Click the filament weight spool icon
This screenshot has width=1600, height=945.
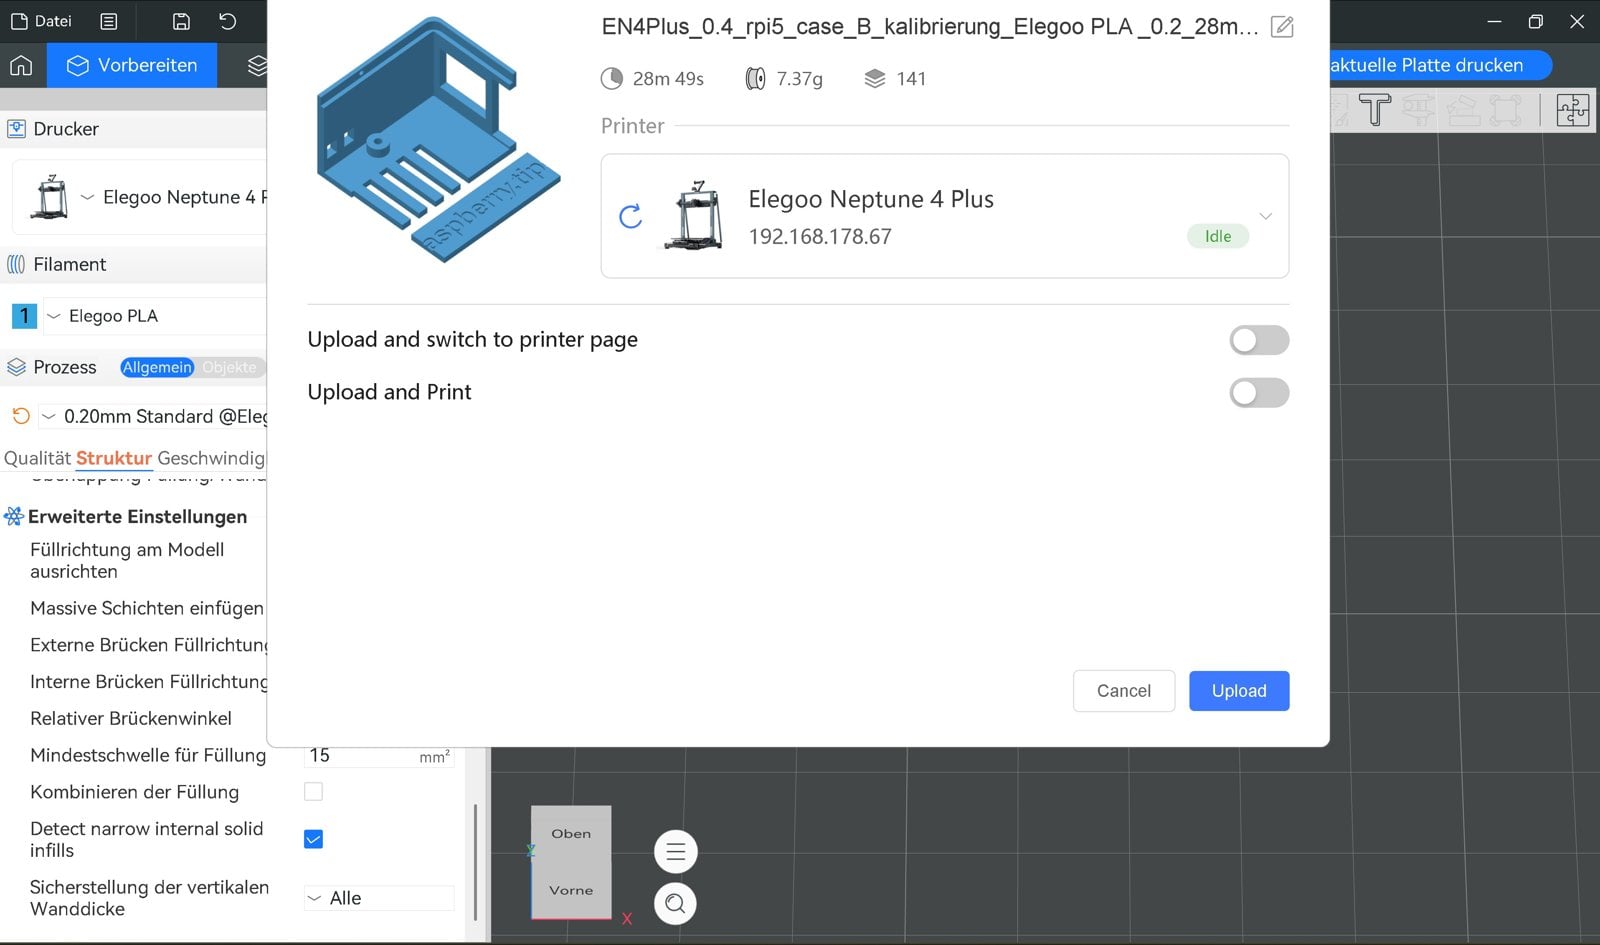coord(755,79)
